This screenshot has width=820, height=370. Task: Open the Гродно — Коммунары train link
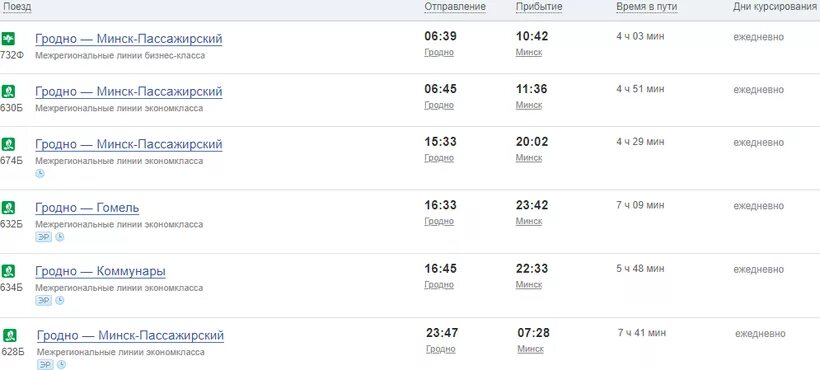[100, 272]
